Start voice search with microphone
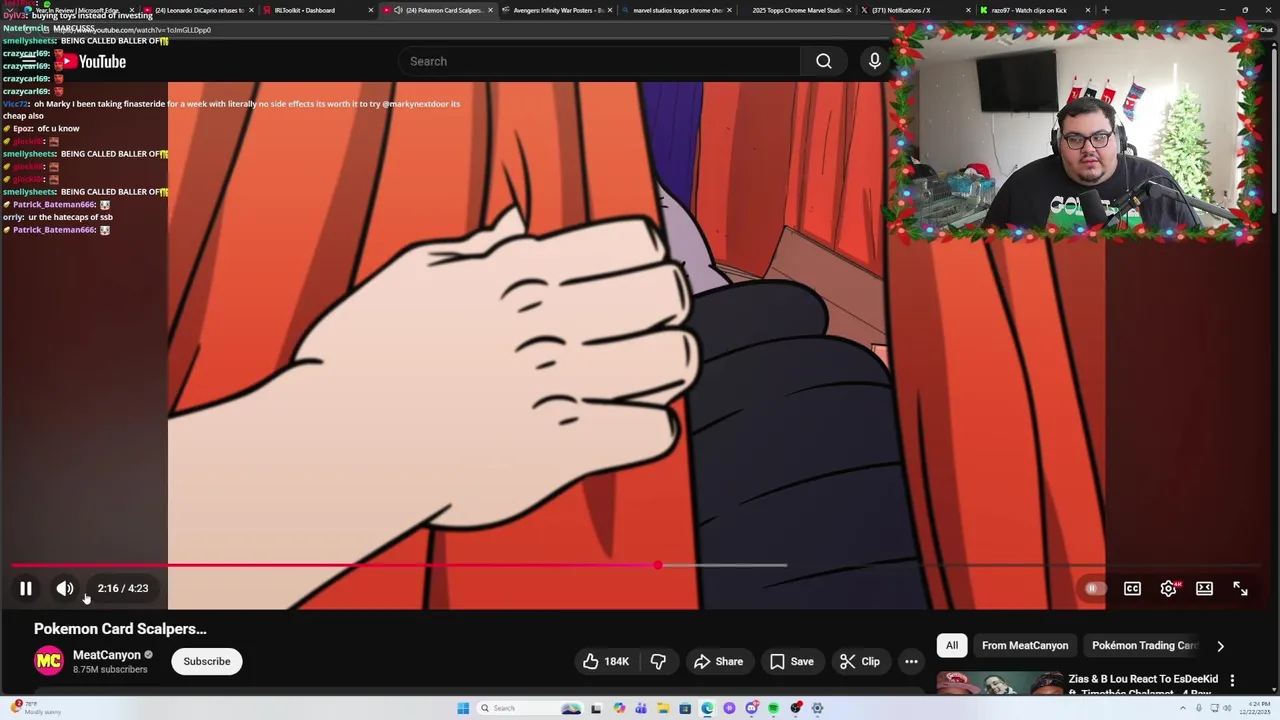Viewport: 1280px width, 720px height. point(874,61)
